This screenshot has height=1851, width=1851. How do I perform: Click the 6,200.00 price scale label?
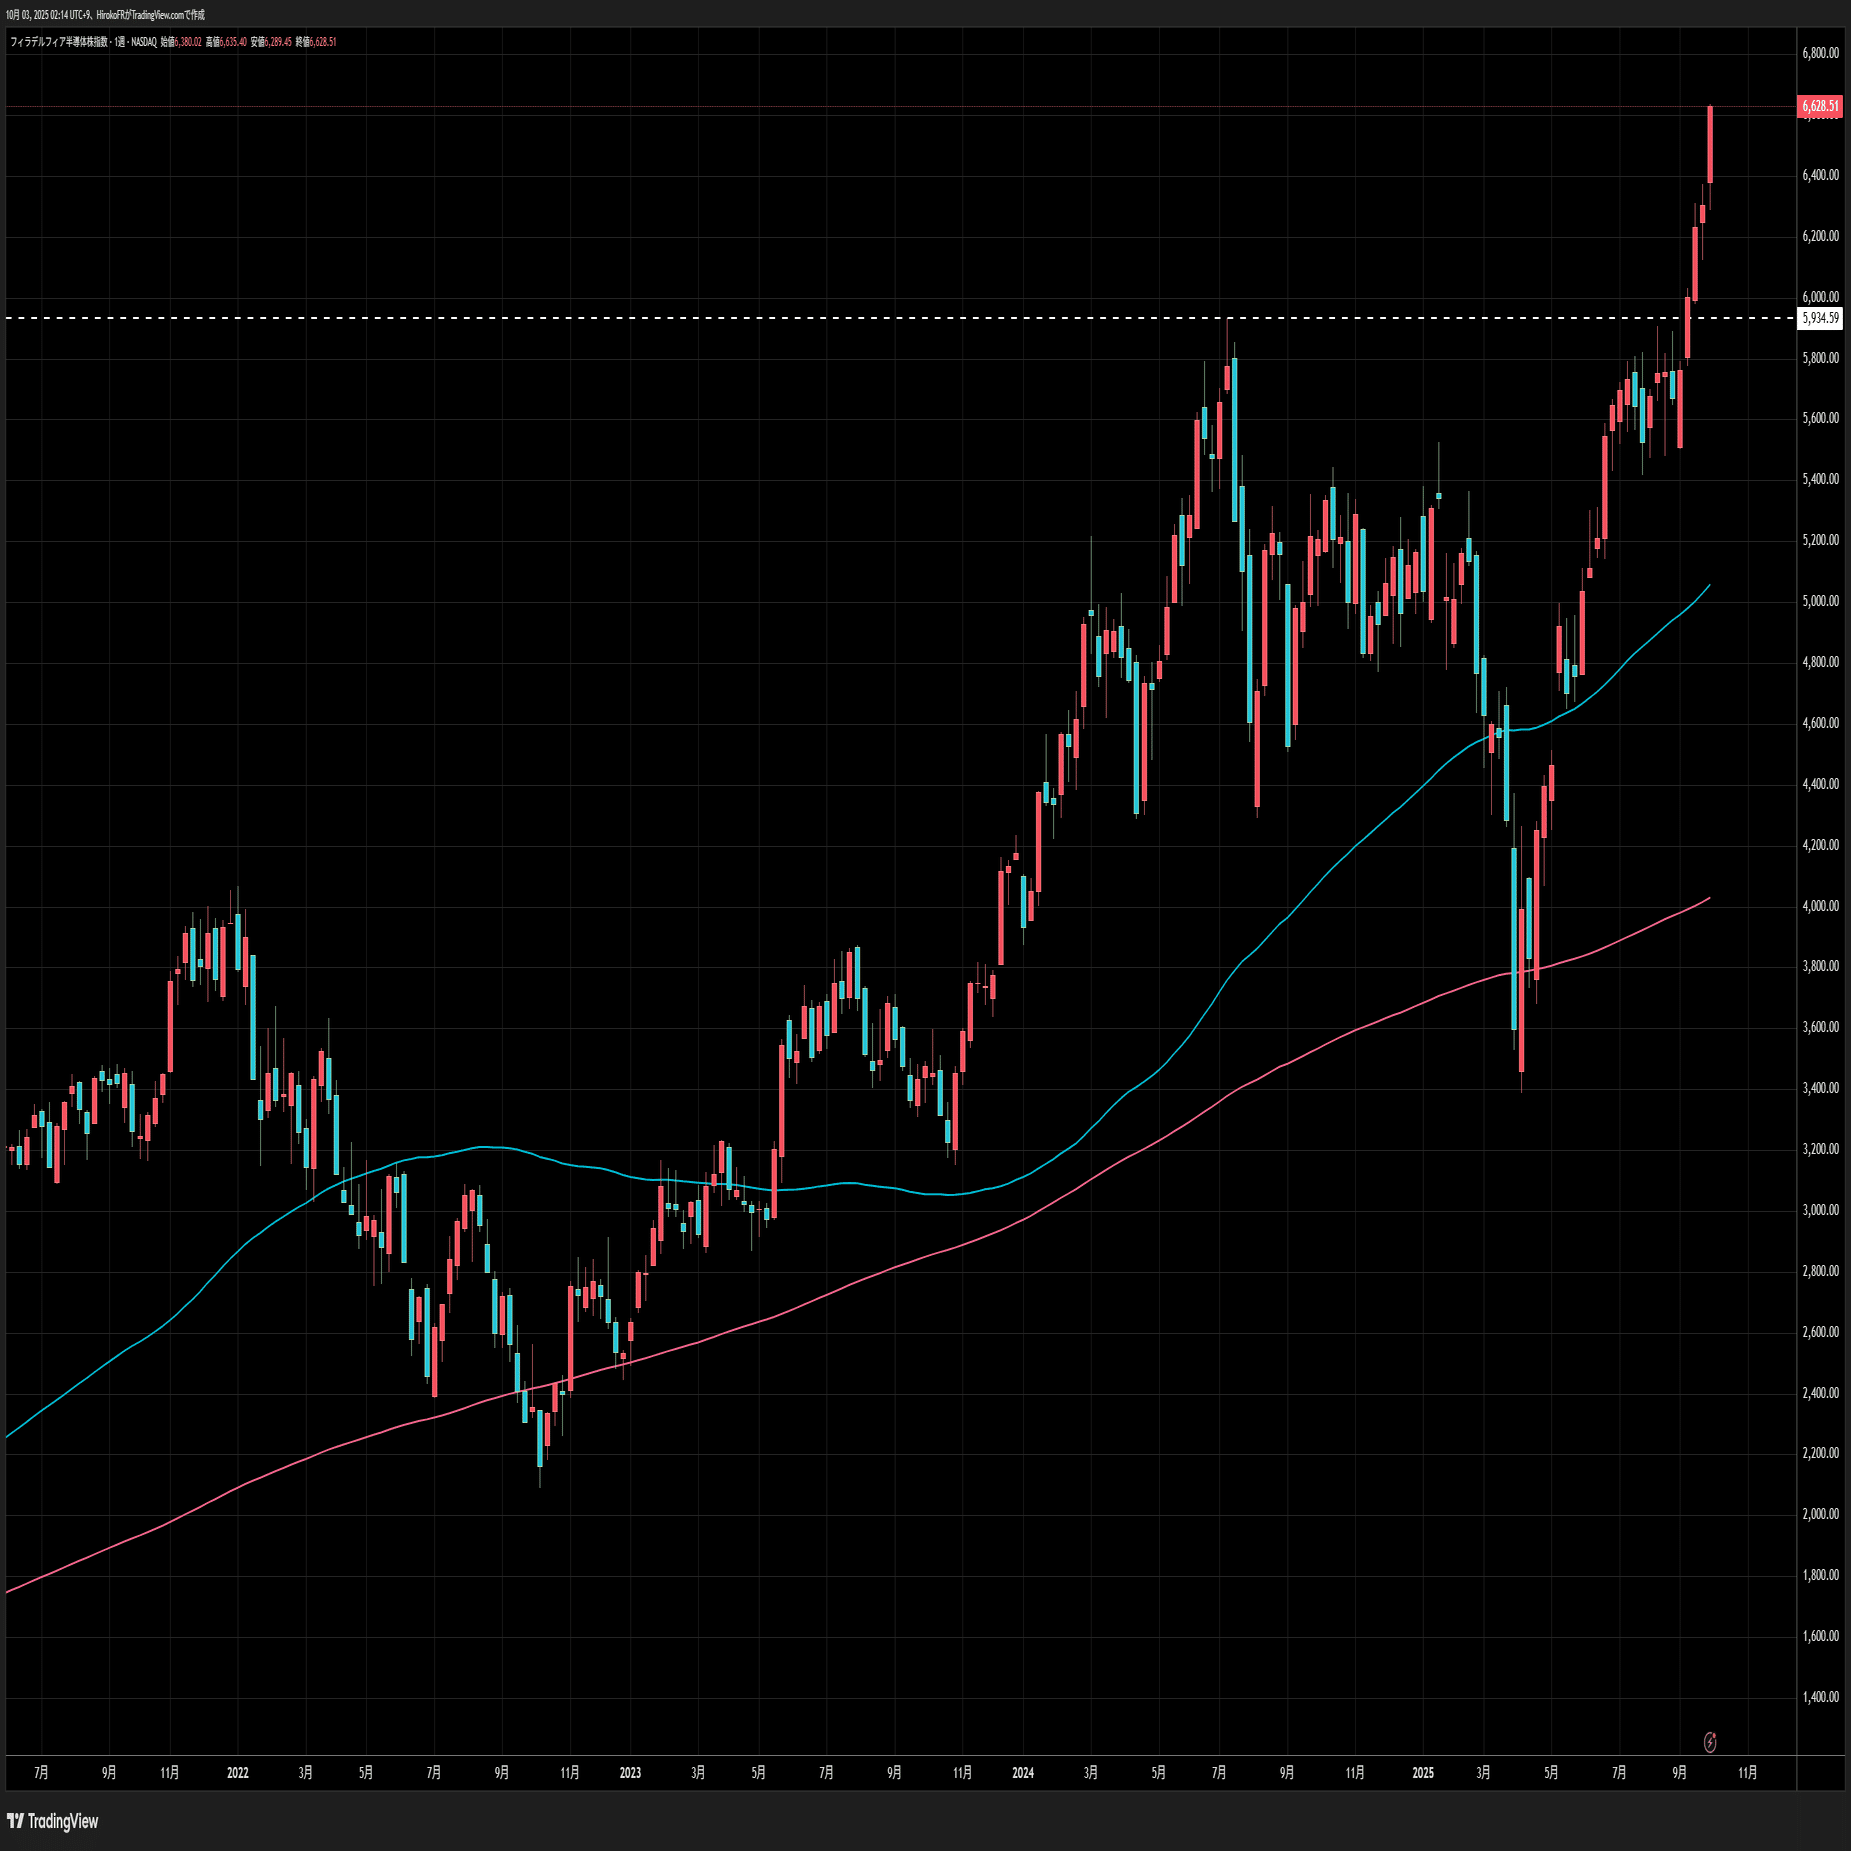click(x=1820, y=236)
